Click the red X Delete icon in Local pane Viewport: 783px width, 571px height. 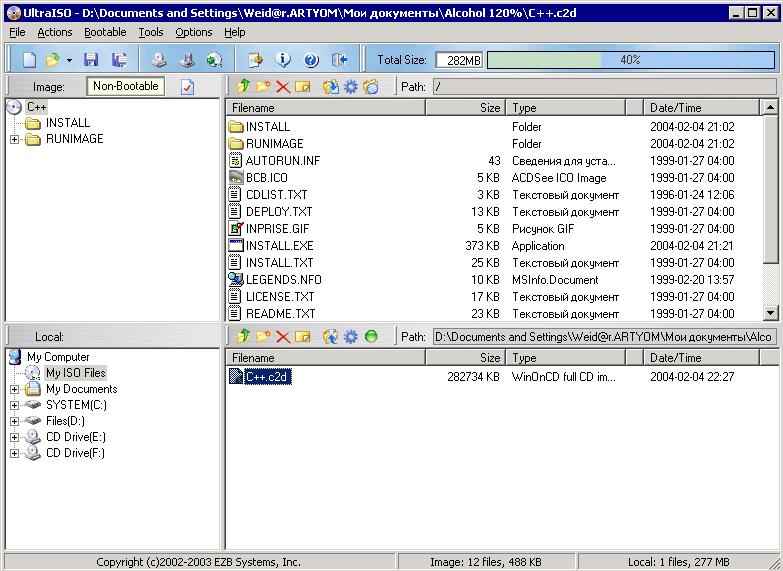283,337
